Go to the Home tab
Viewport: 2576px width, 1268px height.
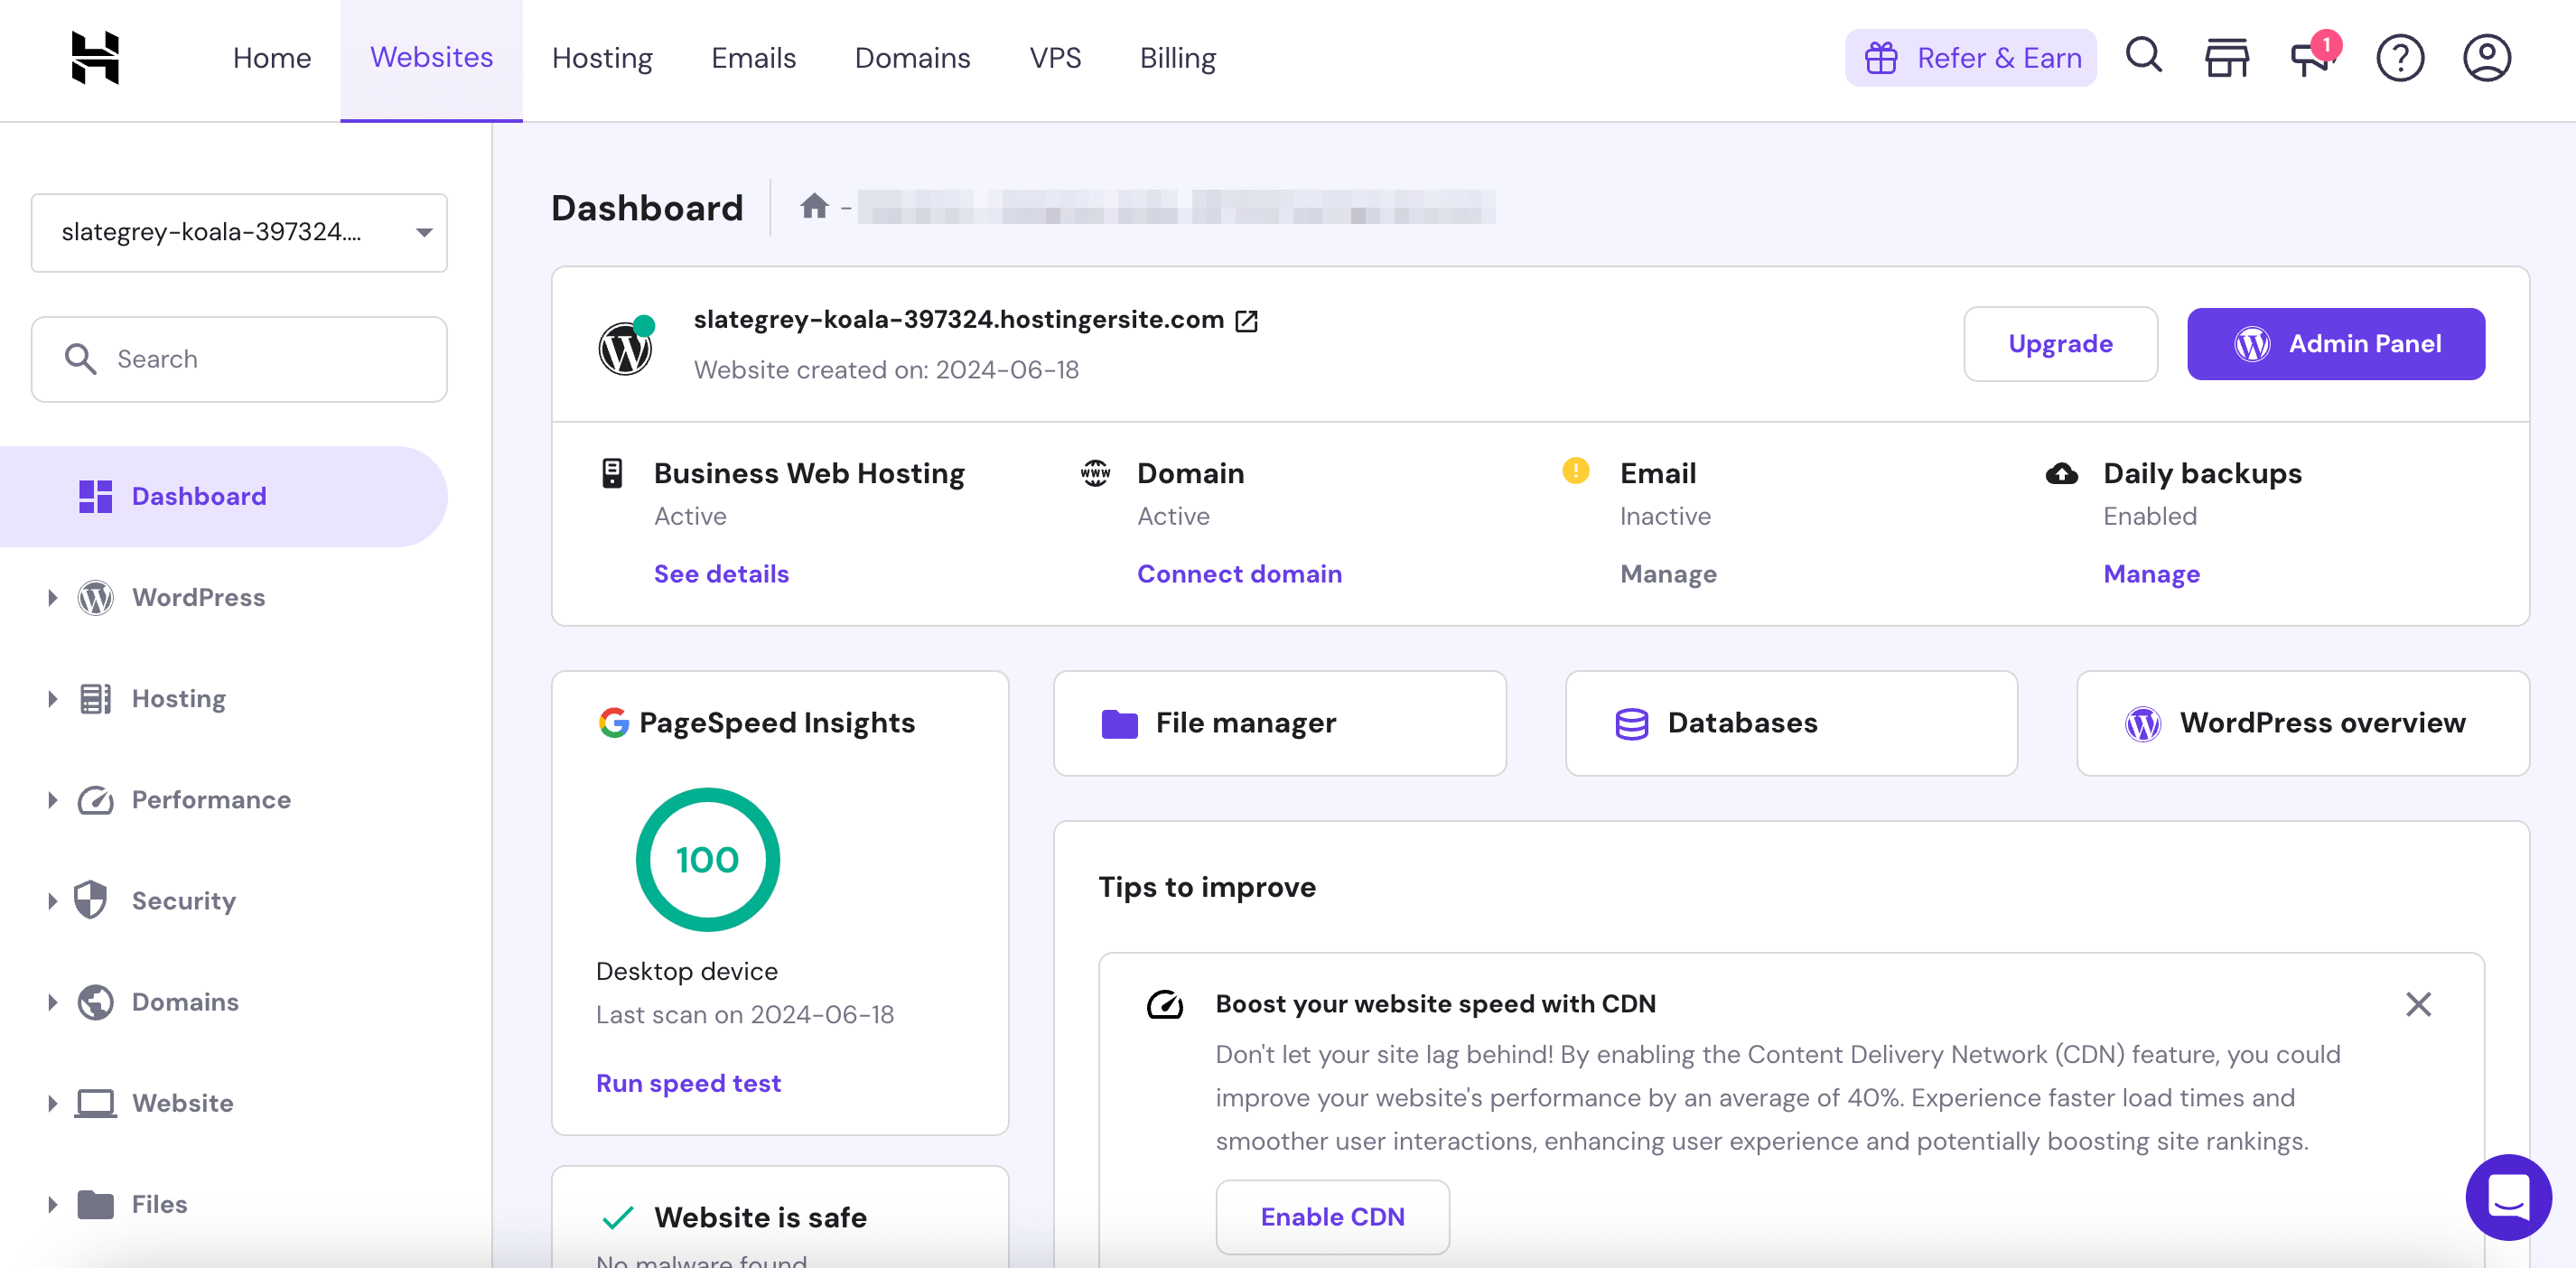271,58
